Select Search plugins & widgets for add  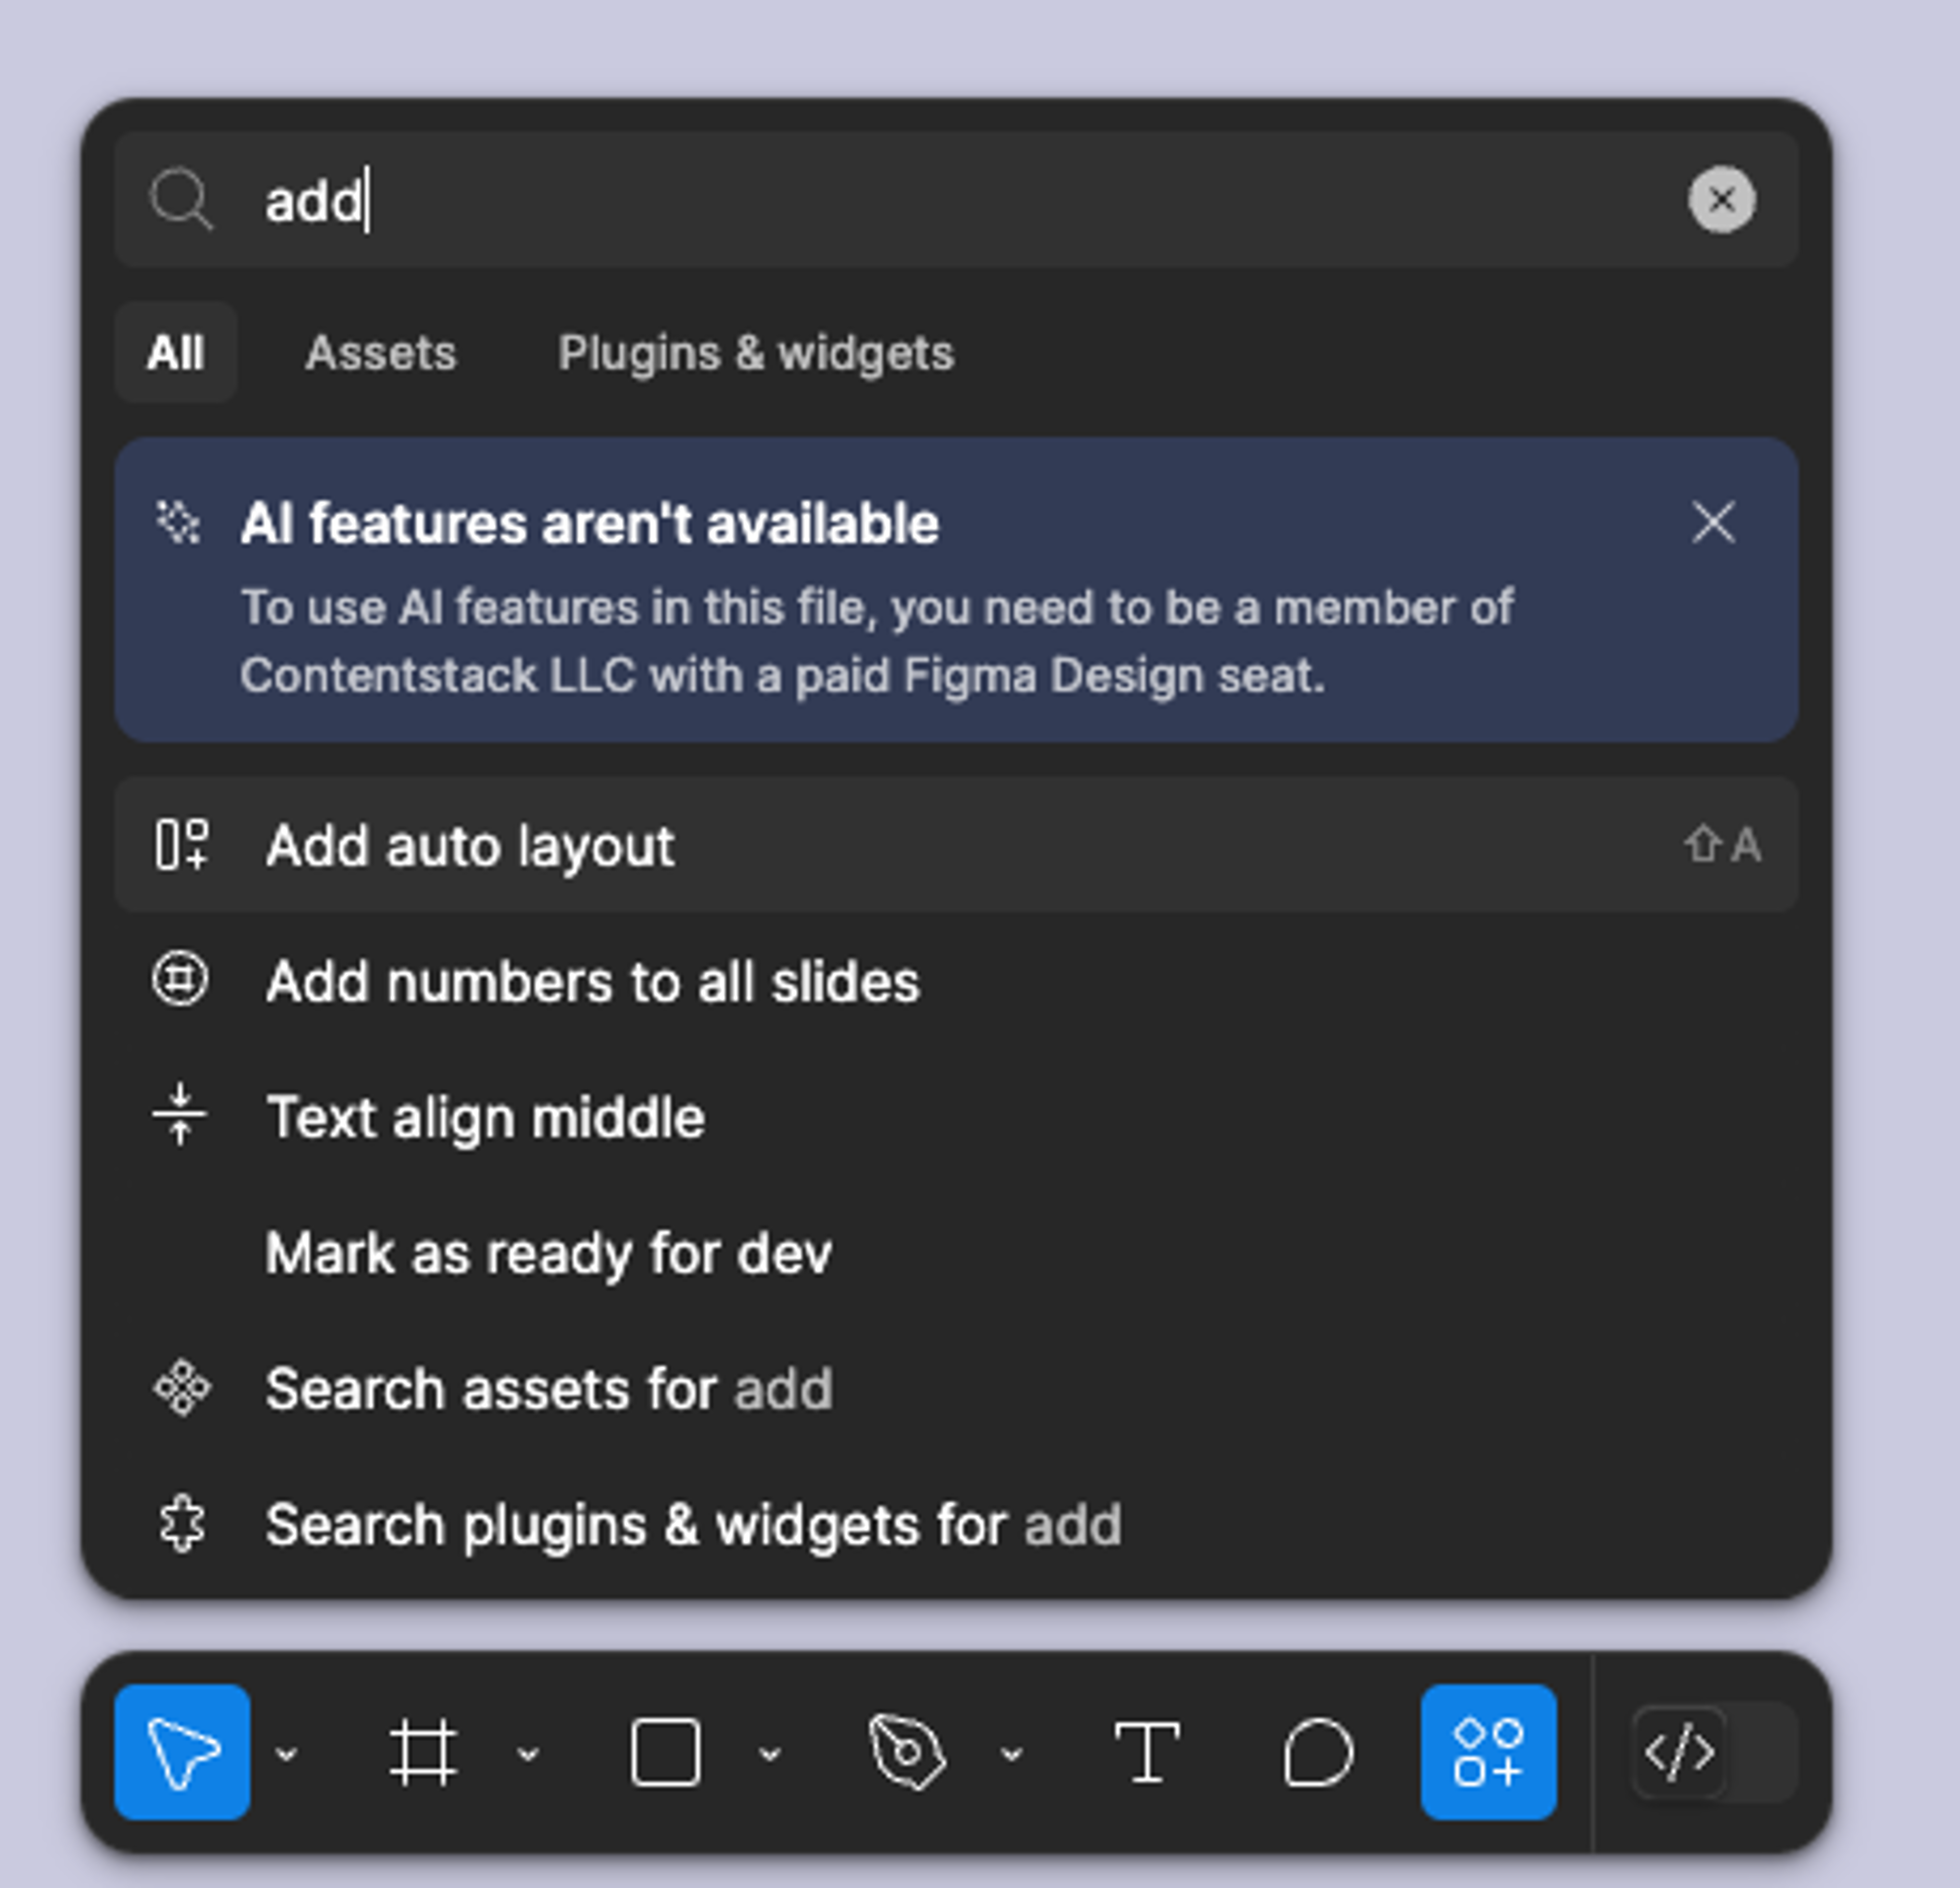tap(956, 1524)
